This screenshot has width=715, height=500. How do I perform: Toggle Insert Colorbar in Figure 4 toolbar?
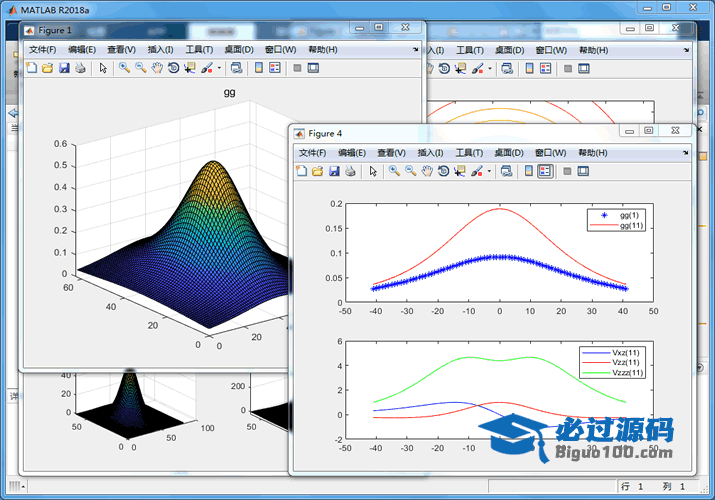click(528, 171)
